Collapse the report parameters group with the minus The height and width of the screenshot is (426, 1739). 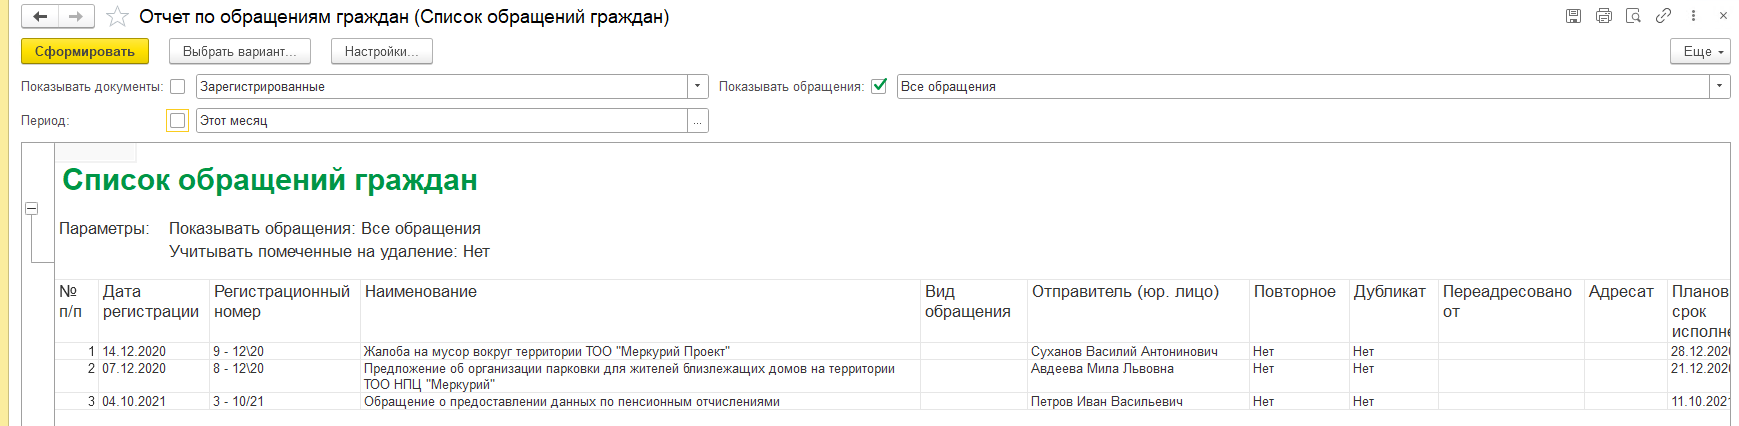[31, 208]
